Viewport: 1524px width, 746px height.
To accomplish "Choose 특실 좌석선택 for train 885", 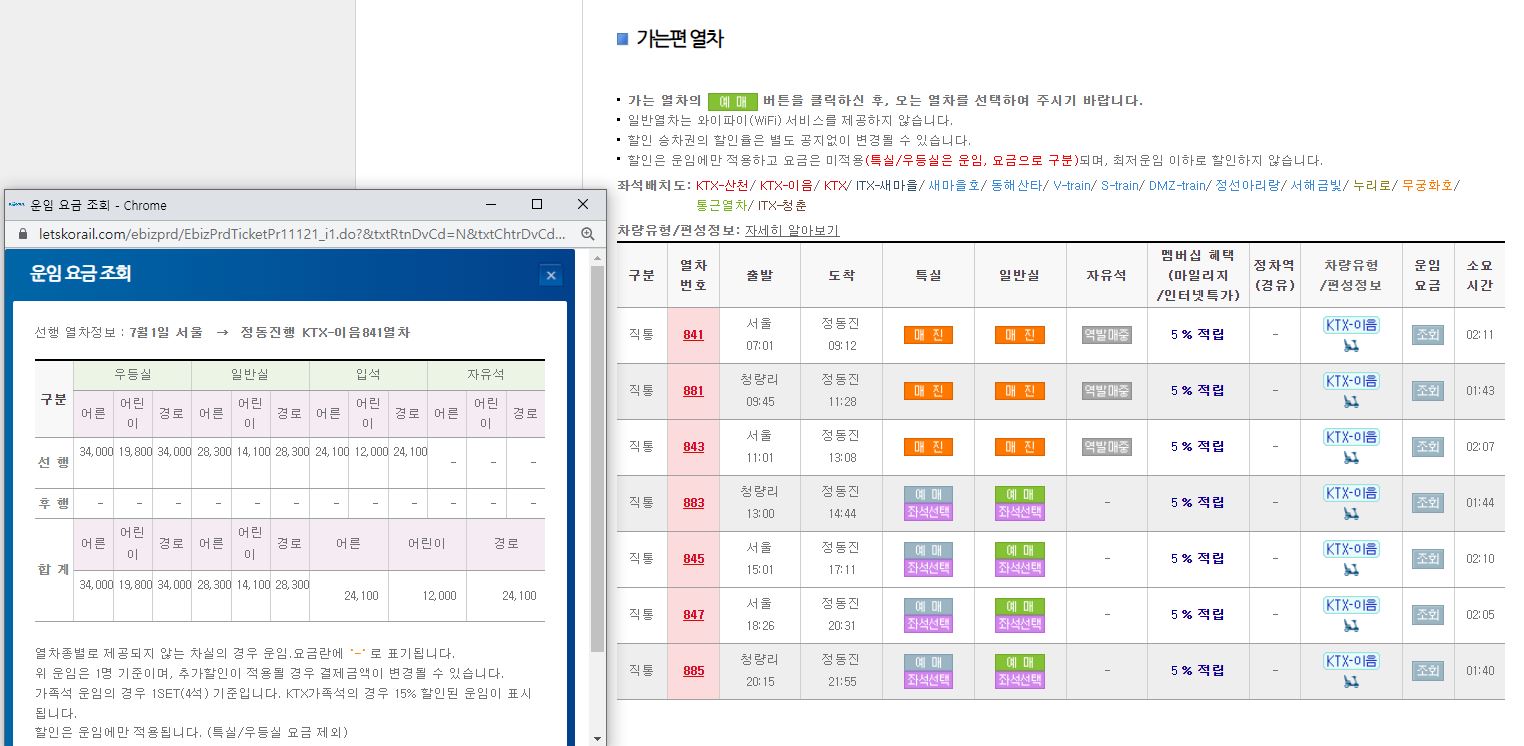I will [928, 680].
